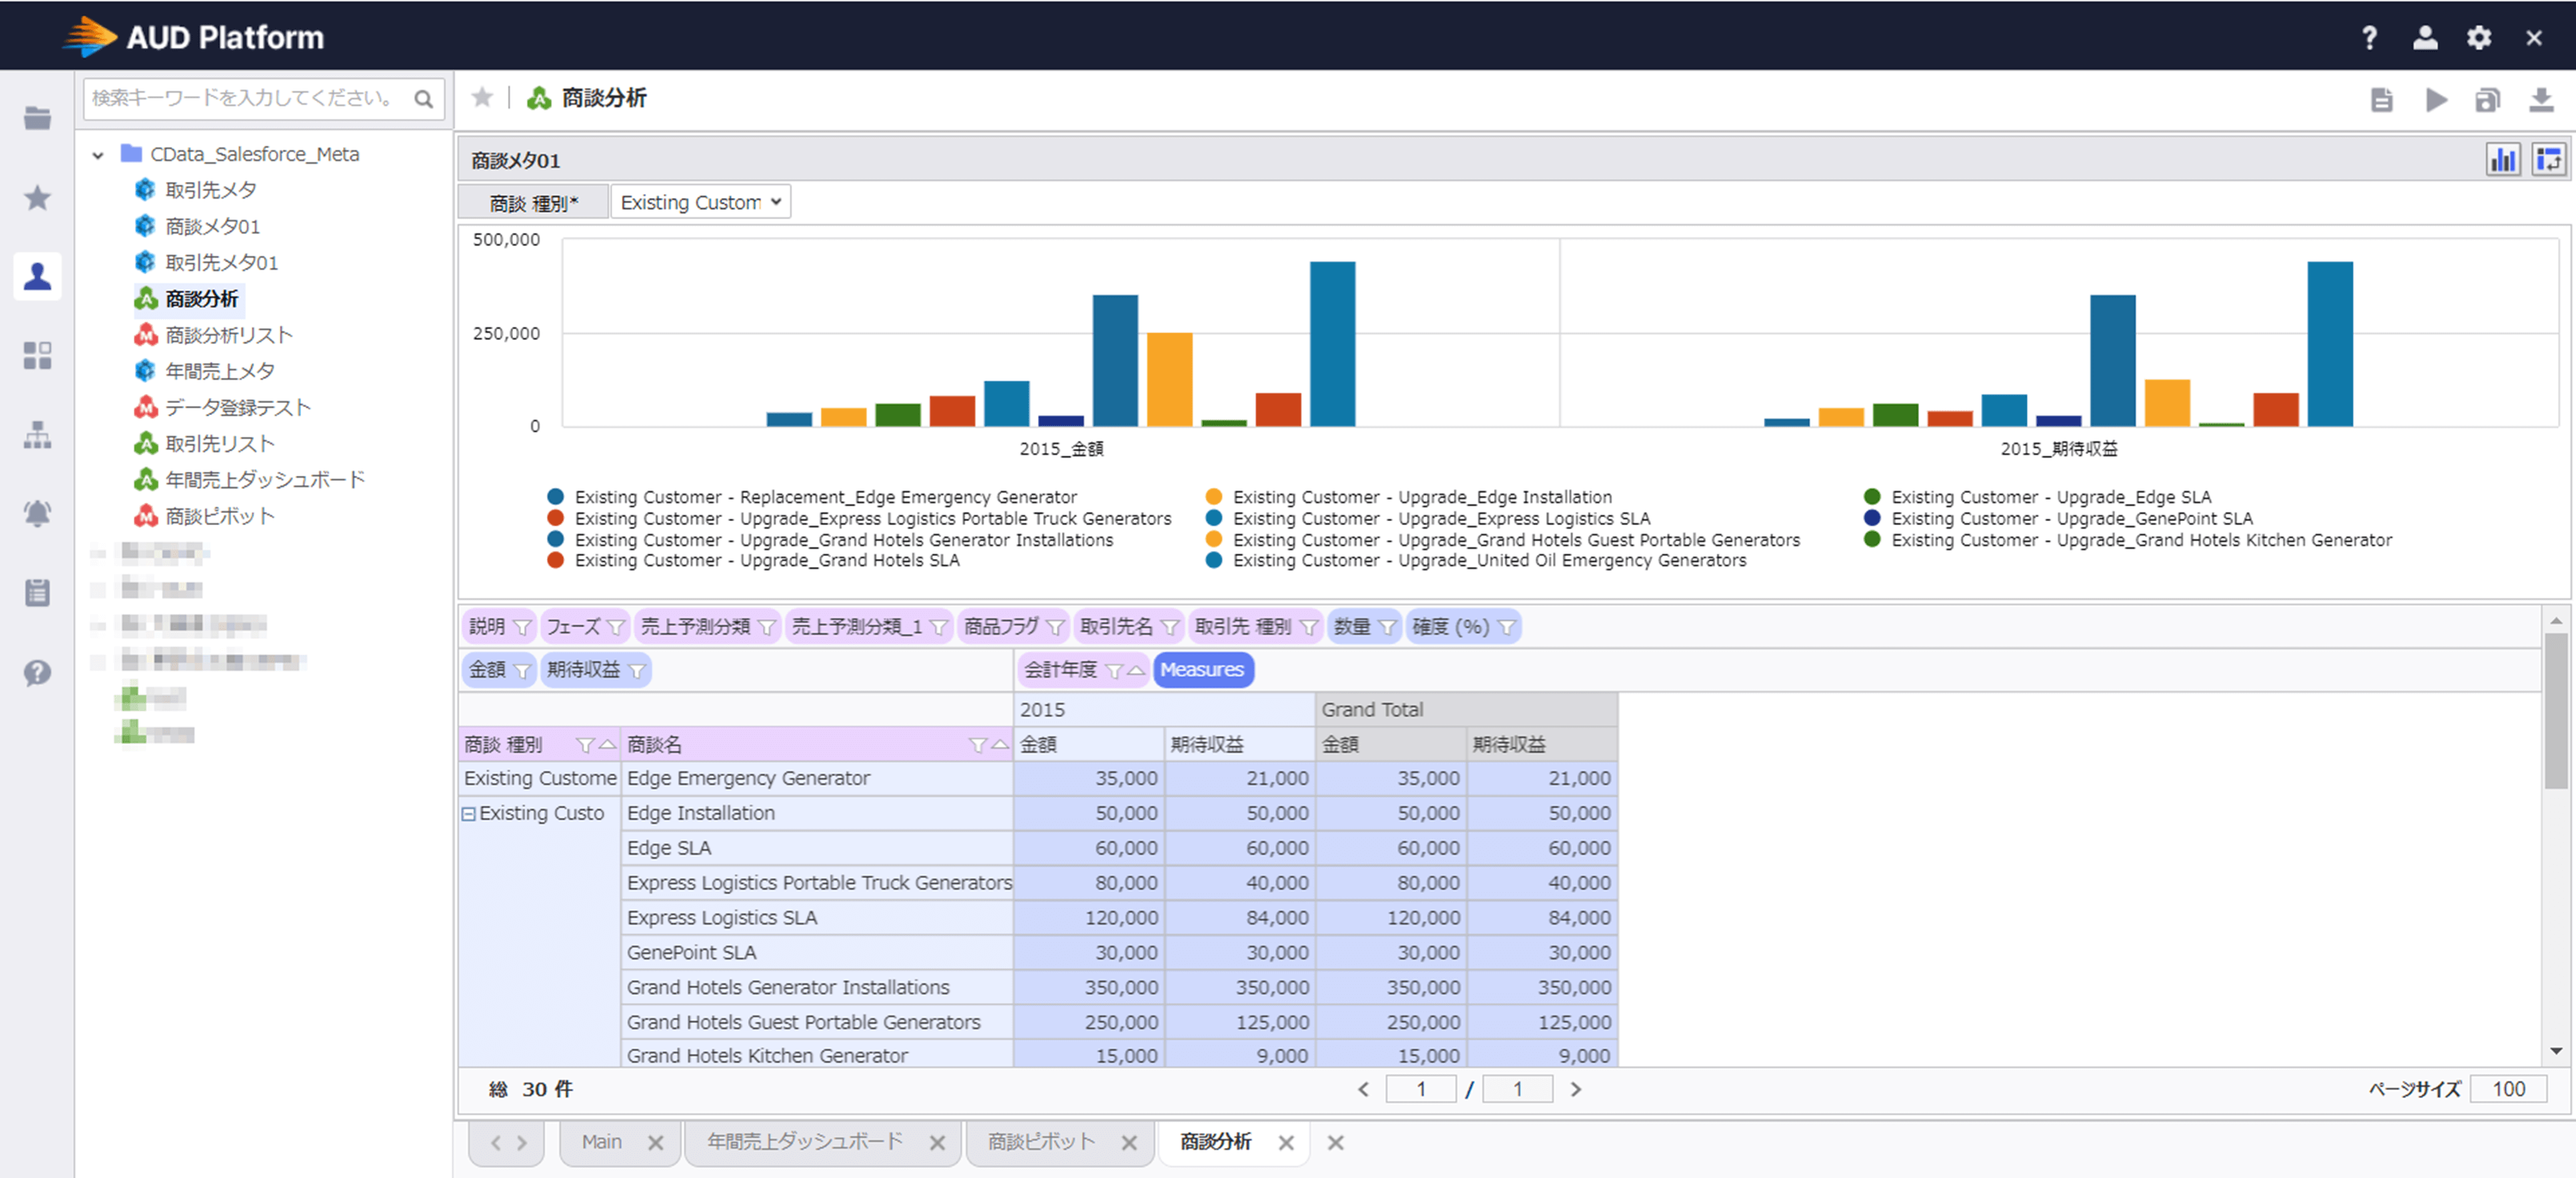This screenshot has width=2576, height=1178.
Task: Open 商談分析リスト in the tree
Action: 228,335
